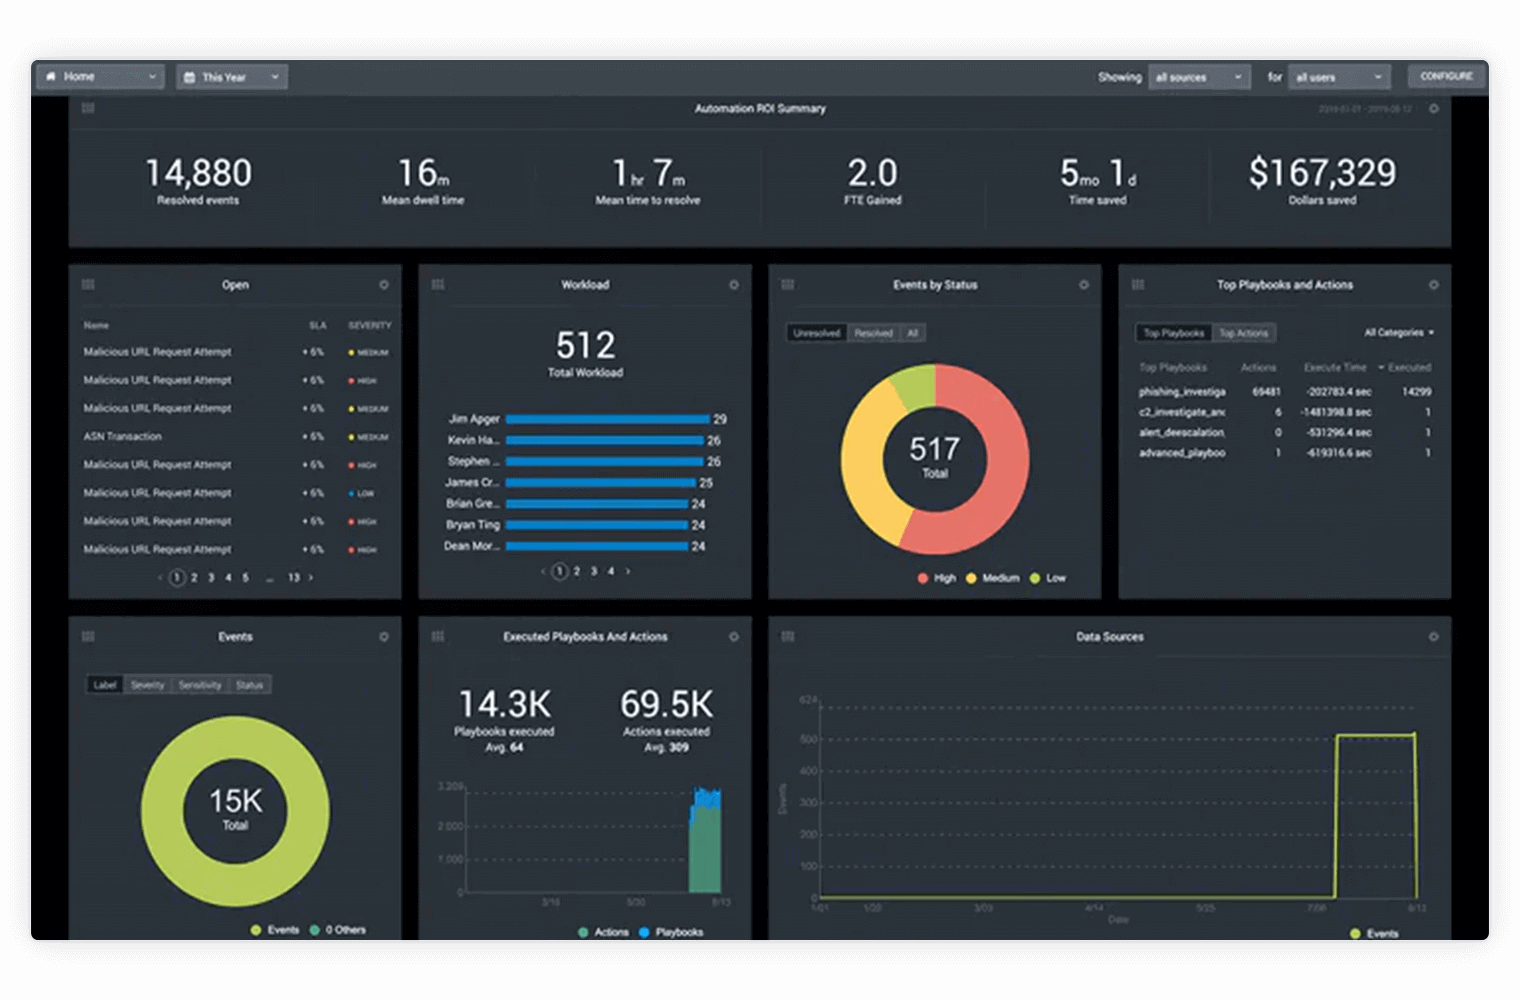
Task: Toggle Playbooks legend in Executed Playbooks chart
Action: 671,932
